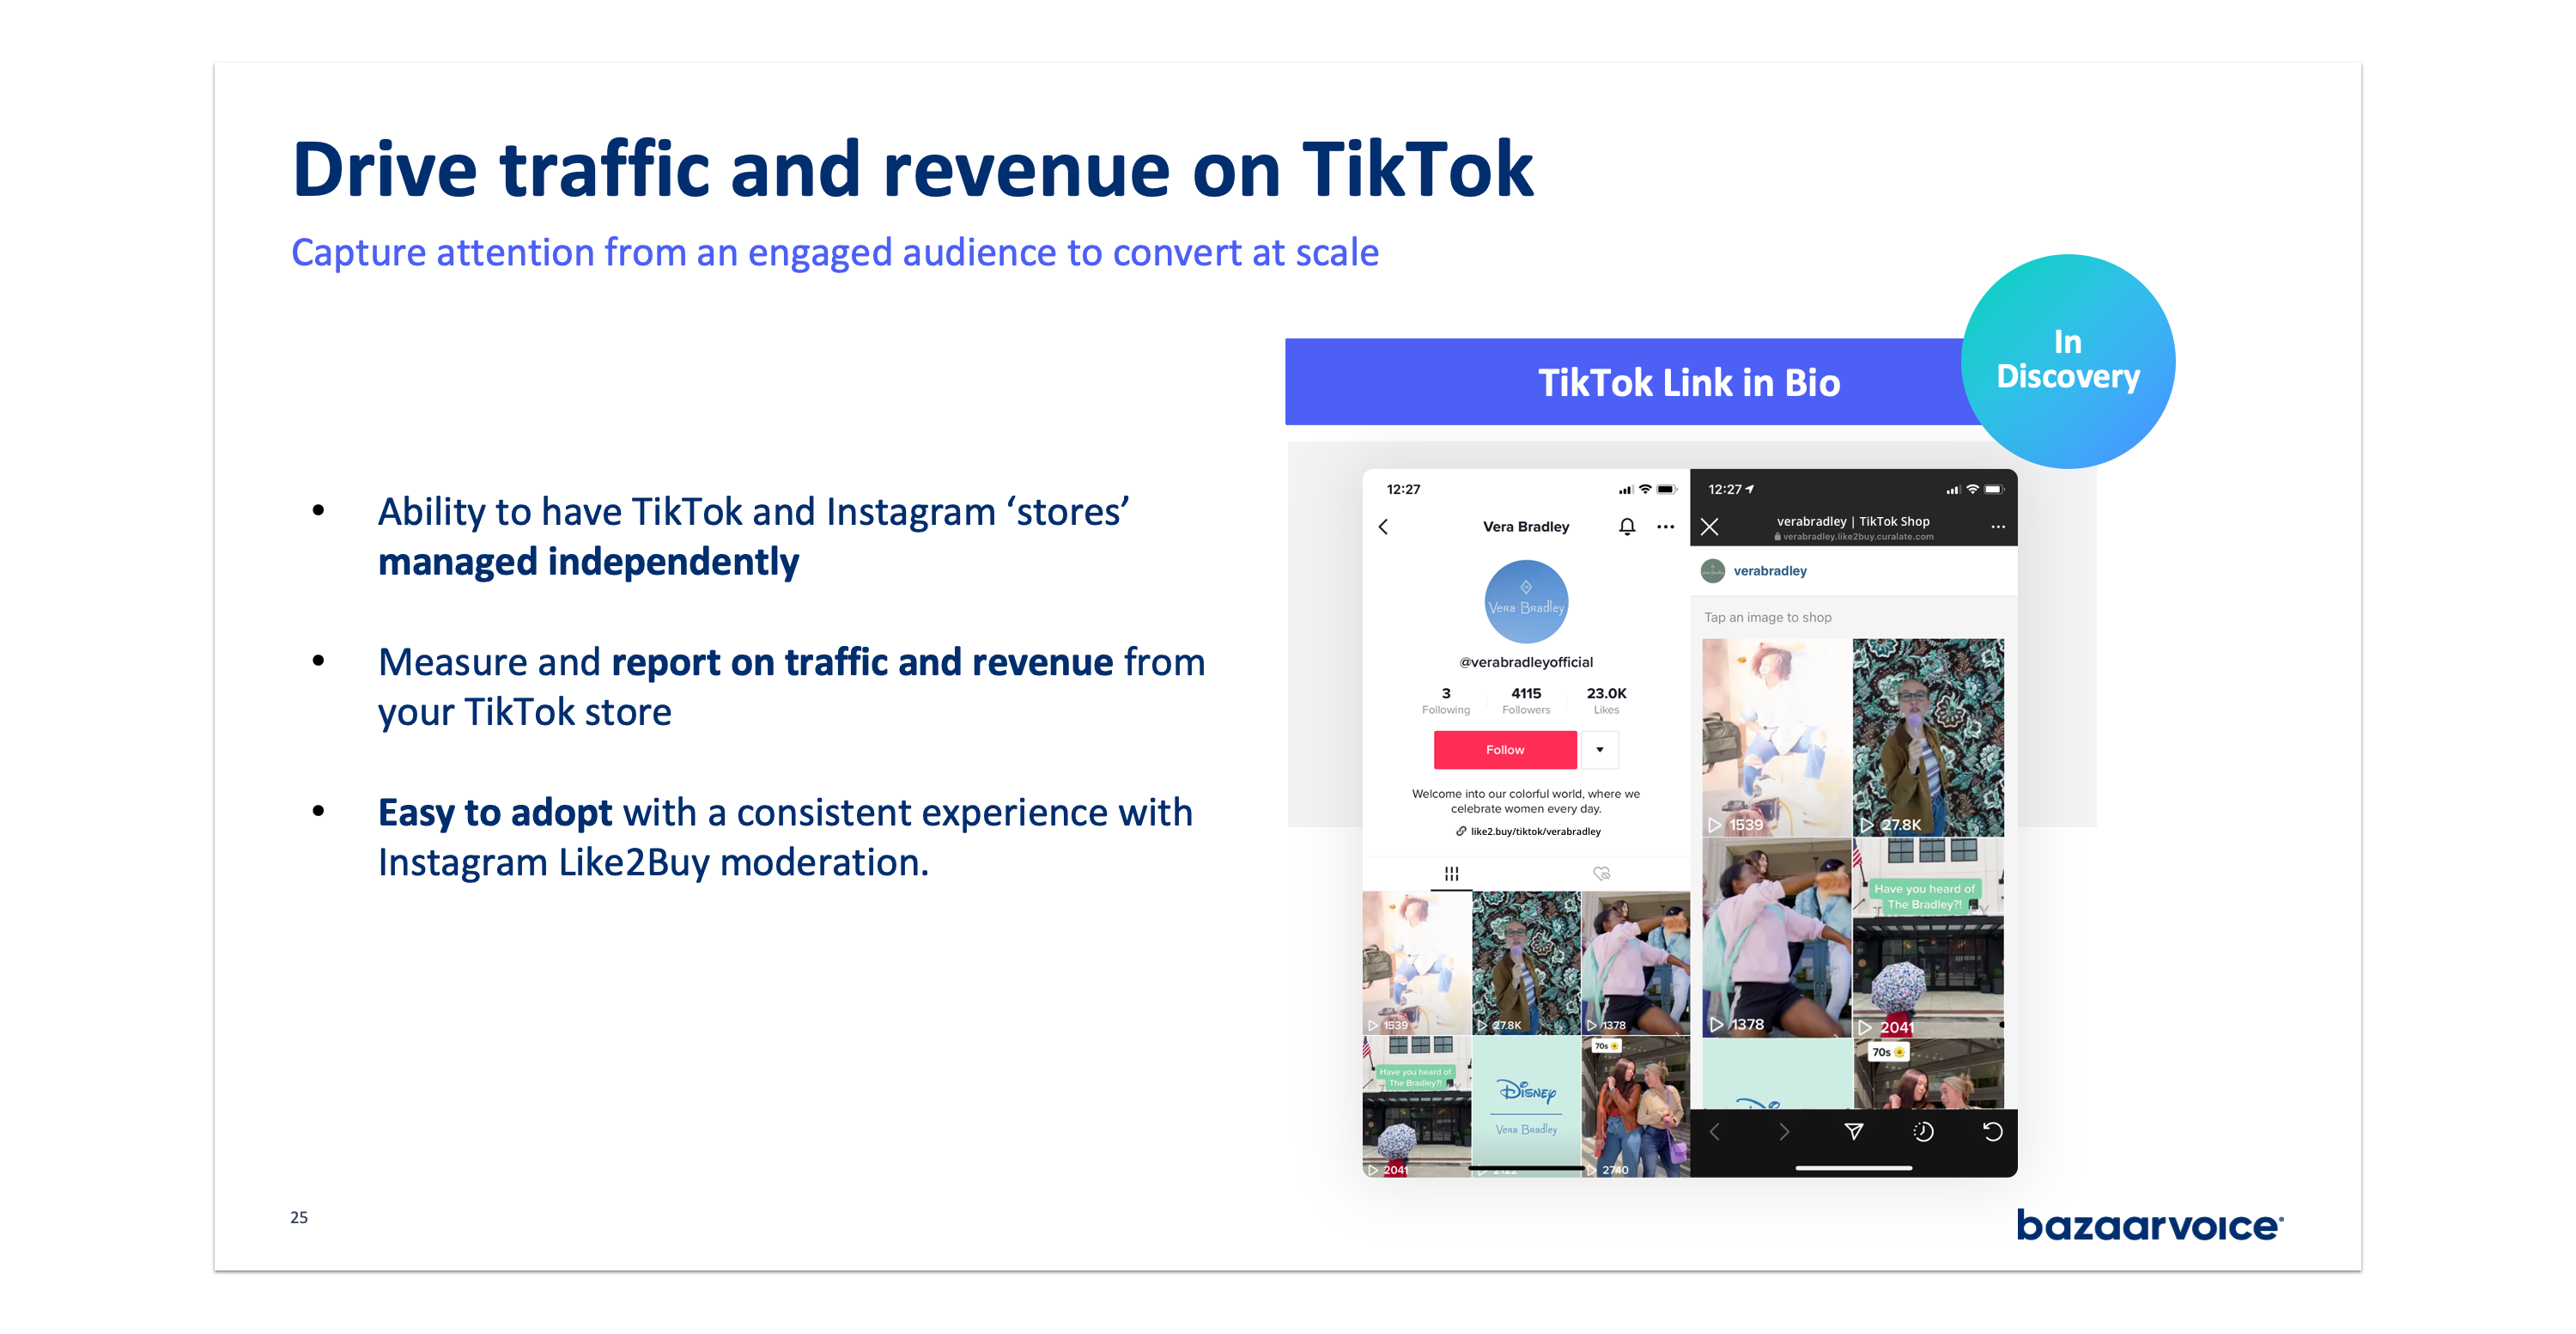Open the three-dot menu in TikTok Shop header
Screen dimensions: 2576x1334
[x=1997, y=527]
